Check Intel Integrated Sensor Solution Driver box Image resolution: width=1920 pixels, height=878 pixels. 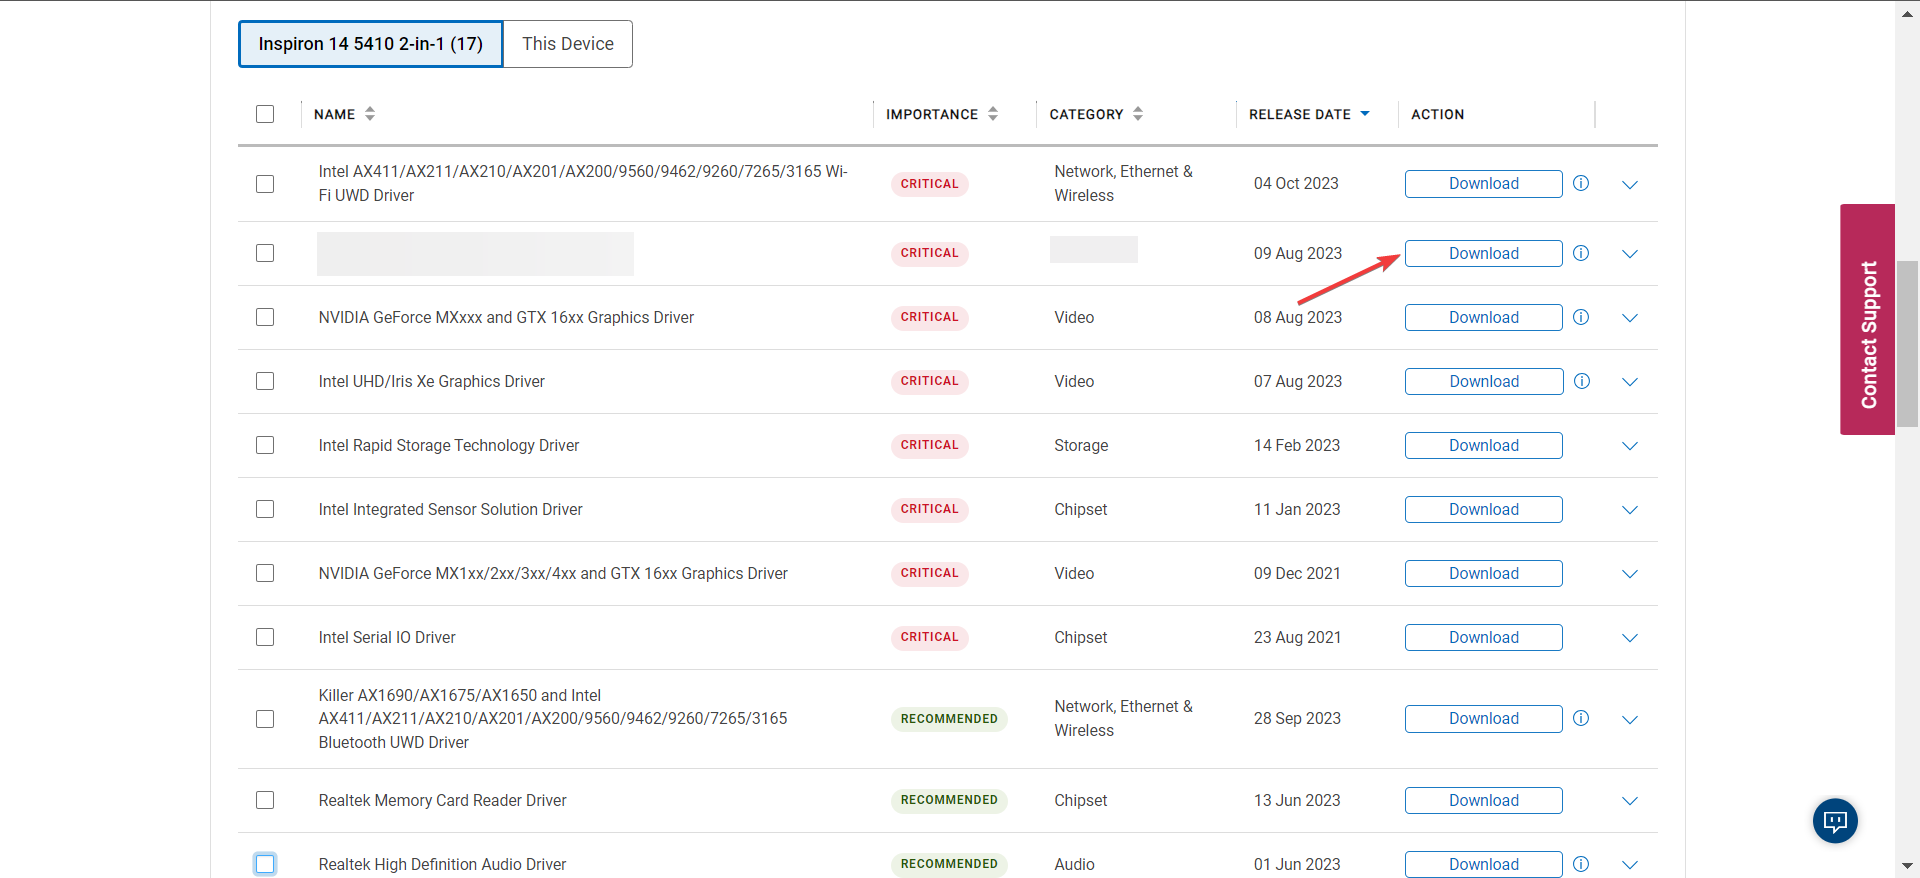tap(265, 509)
